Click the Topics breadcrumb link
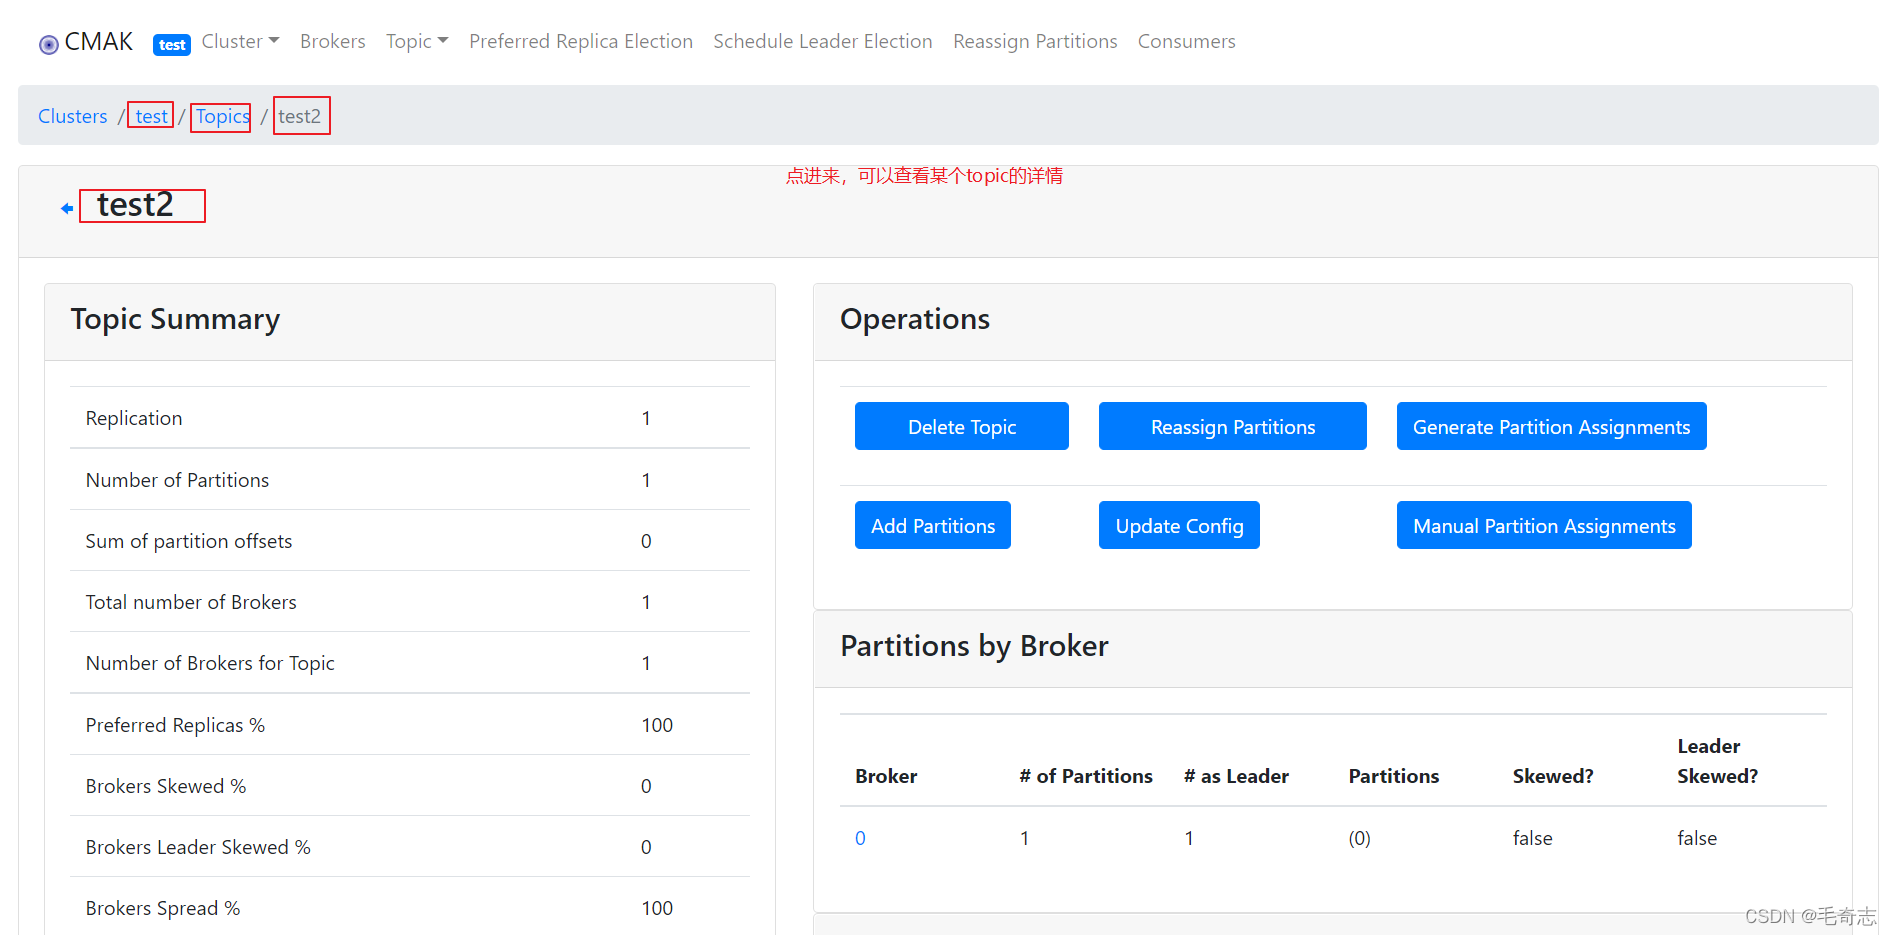 click(222, 116)
